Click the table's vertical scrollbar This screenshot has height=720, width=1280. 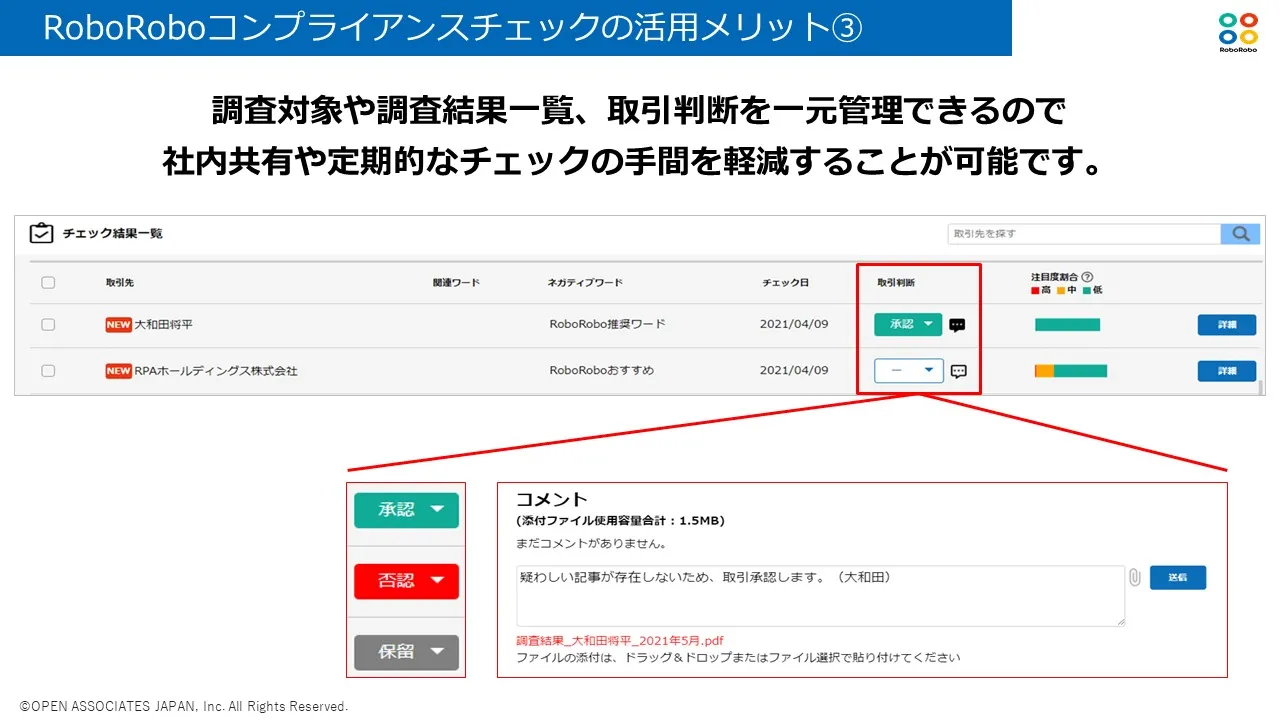[1261, 387]
